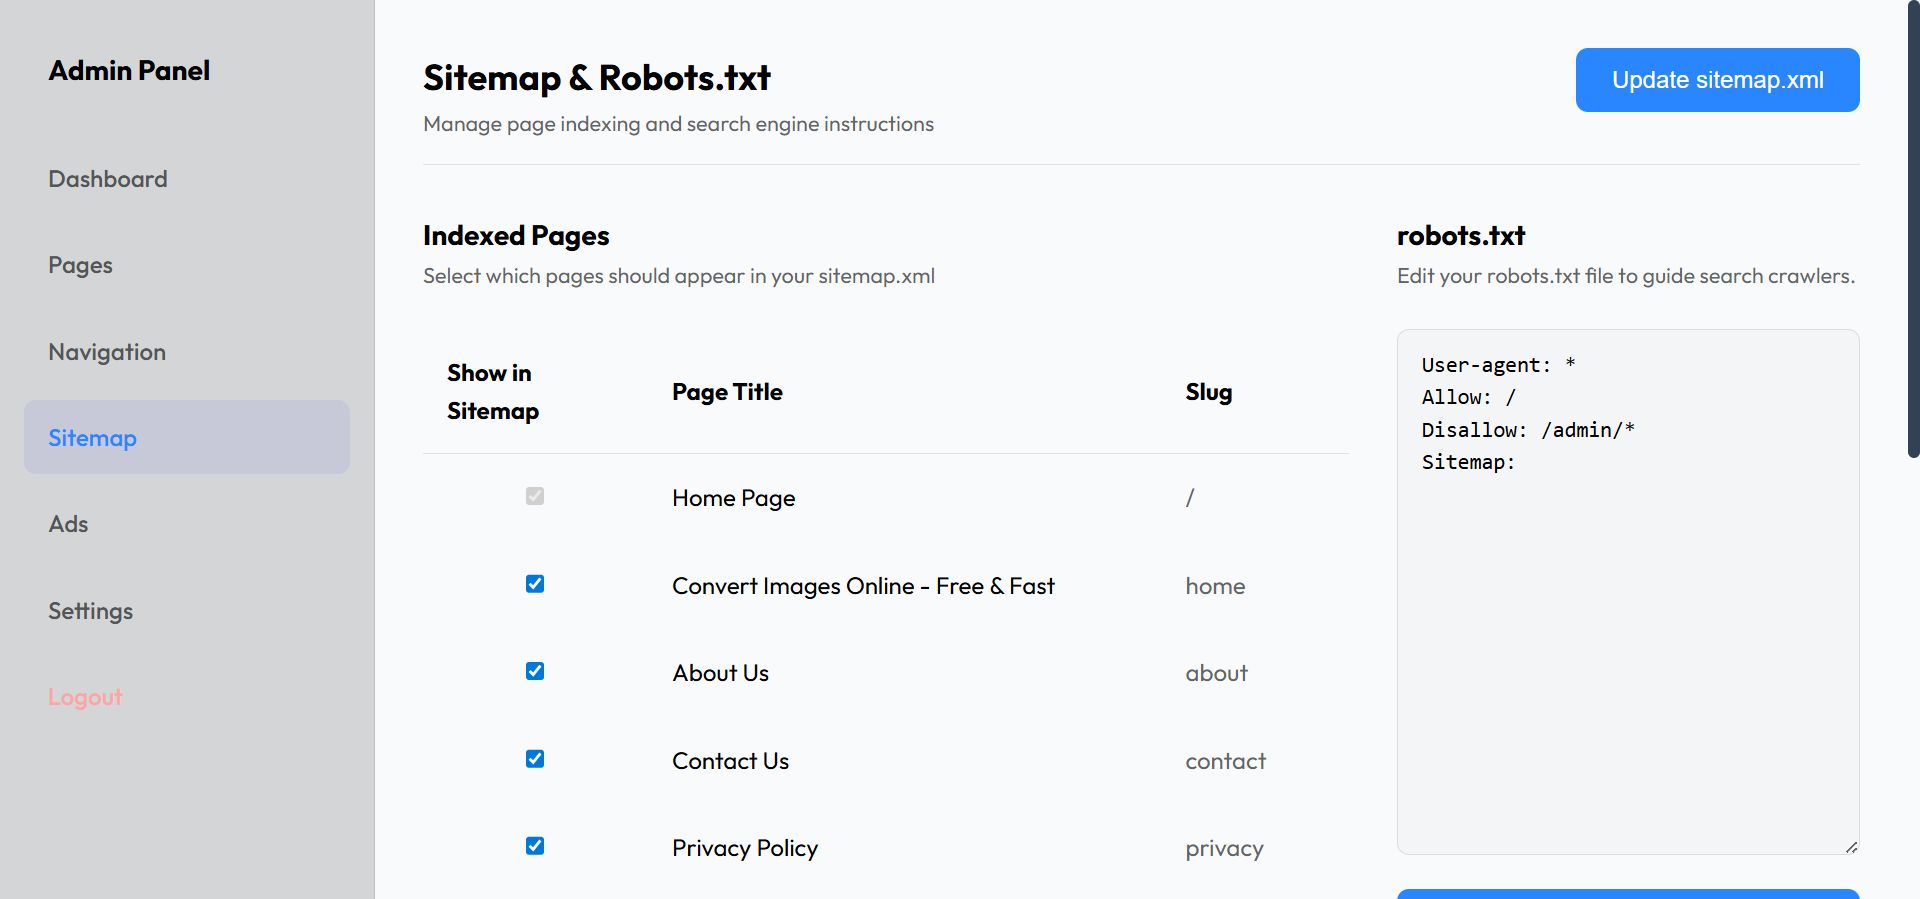The width and height of the screenshot is (1920, 899).
Task: Uncheck the Contact Us sitemap checkbox
Action: pyautogui.click(x=535, y=759)
